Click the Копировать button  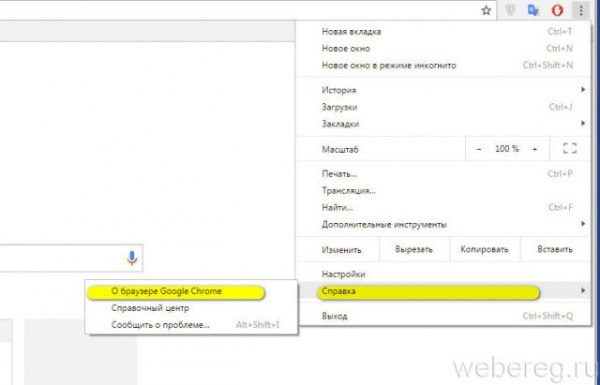click(484, 250)
